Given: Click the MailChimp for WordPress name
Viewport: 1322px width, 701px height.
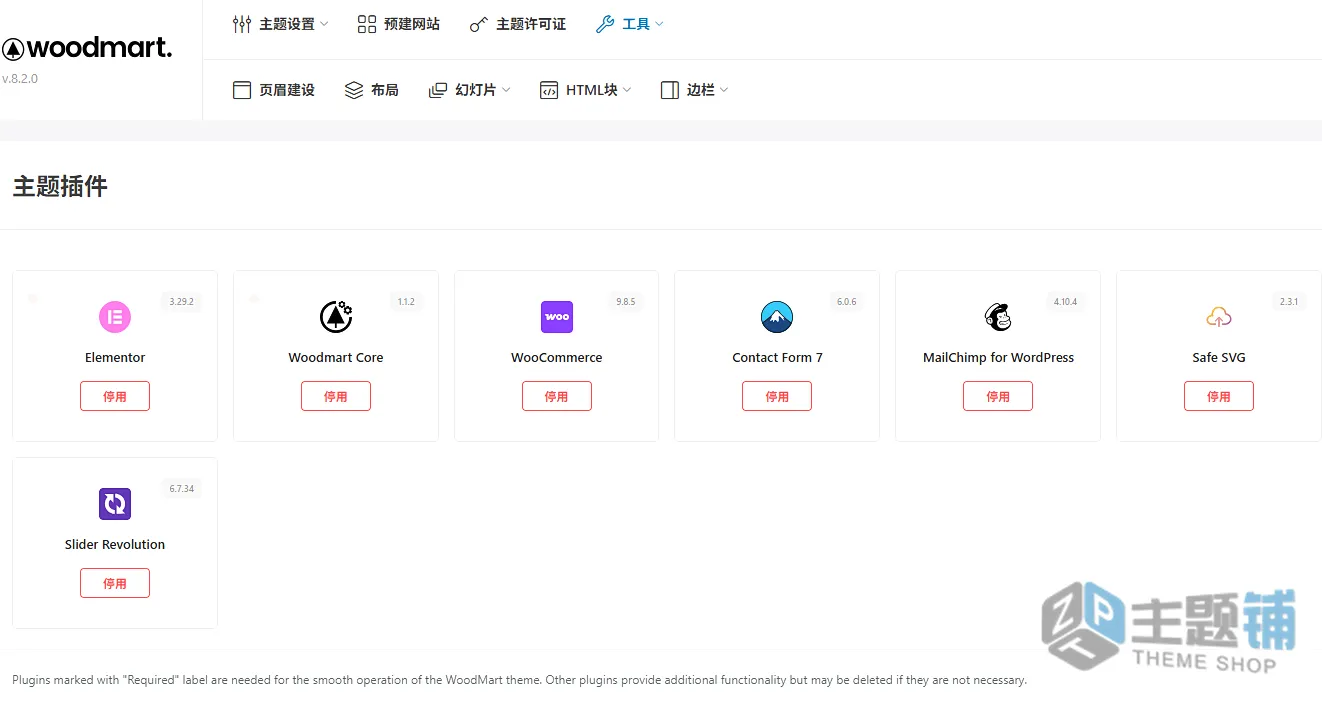Looking at the screenshot, I should pyautogui.click(x=998, y=357).
